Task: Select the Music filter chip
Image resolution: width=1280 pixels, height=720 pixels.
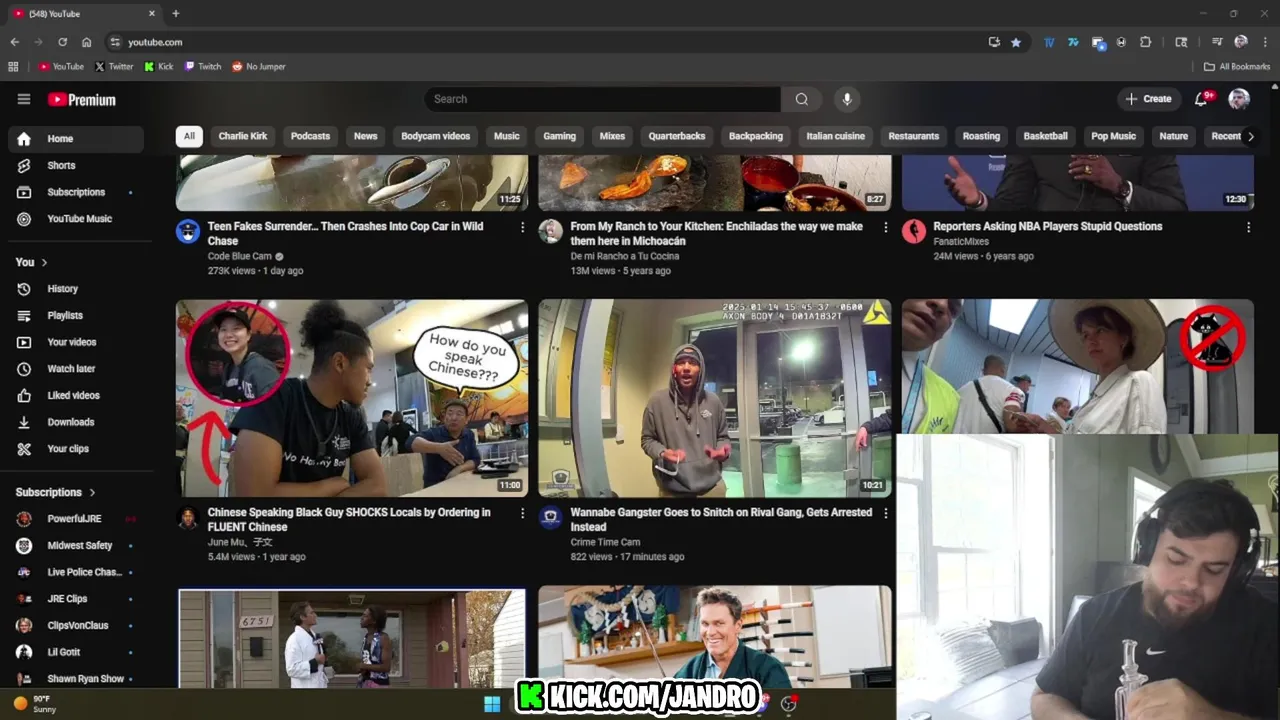Action: coord(507,136)
